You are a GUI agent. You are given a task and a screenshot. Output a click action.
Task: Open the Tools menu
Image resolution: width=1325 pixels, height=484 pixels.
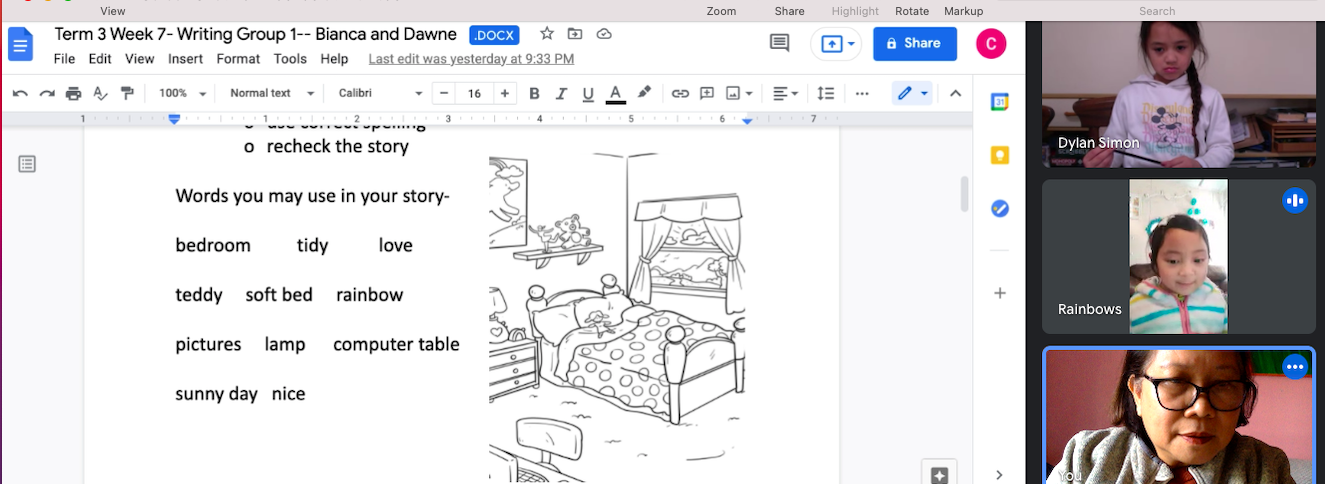[x=290, y=59]
